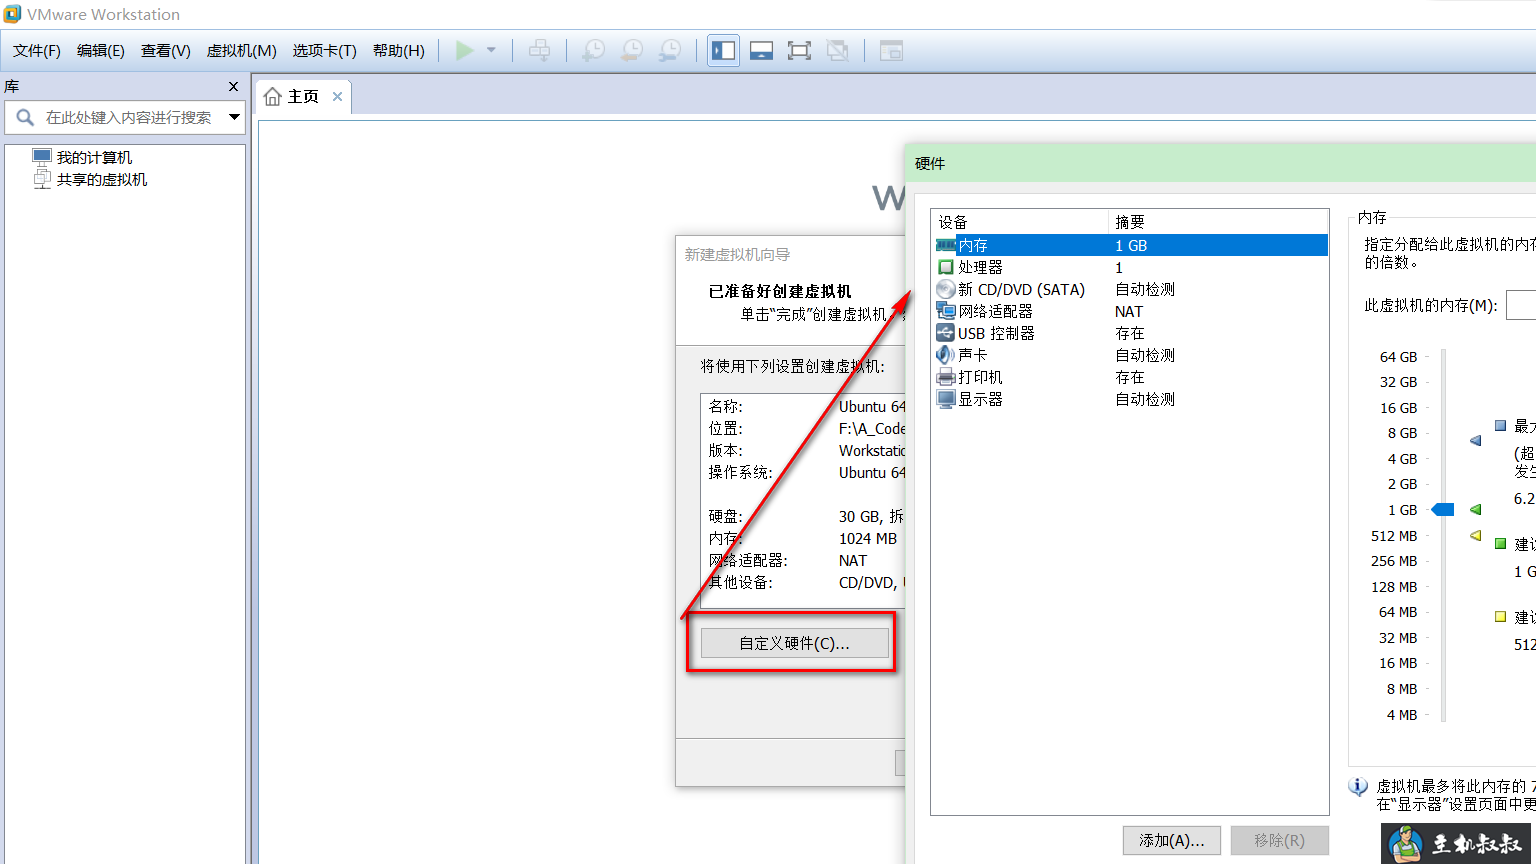Screen dimensions: 1536x864
Task: Click the display monitor device icon
Action: [x=945, y=399]
